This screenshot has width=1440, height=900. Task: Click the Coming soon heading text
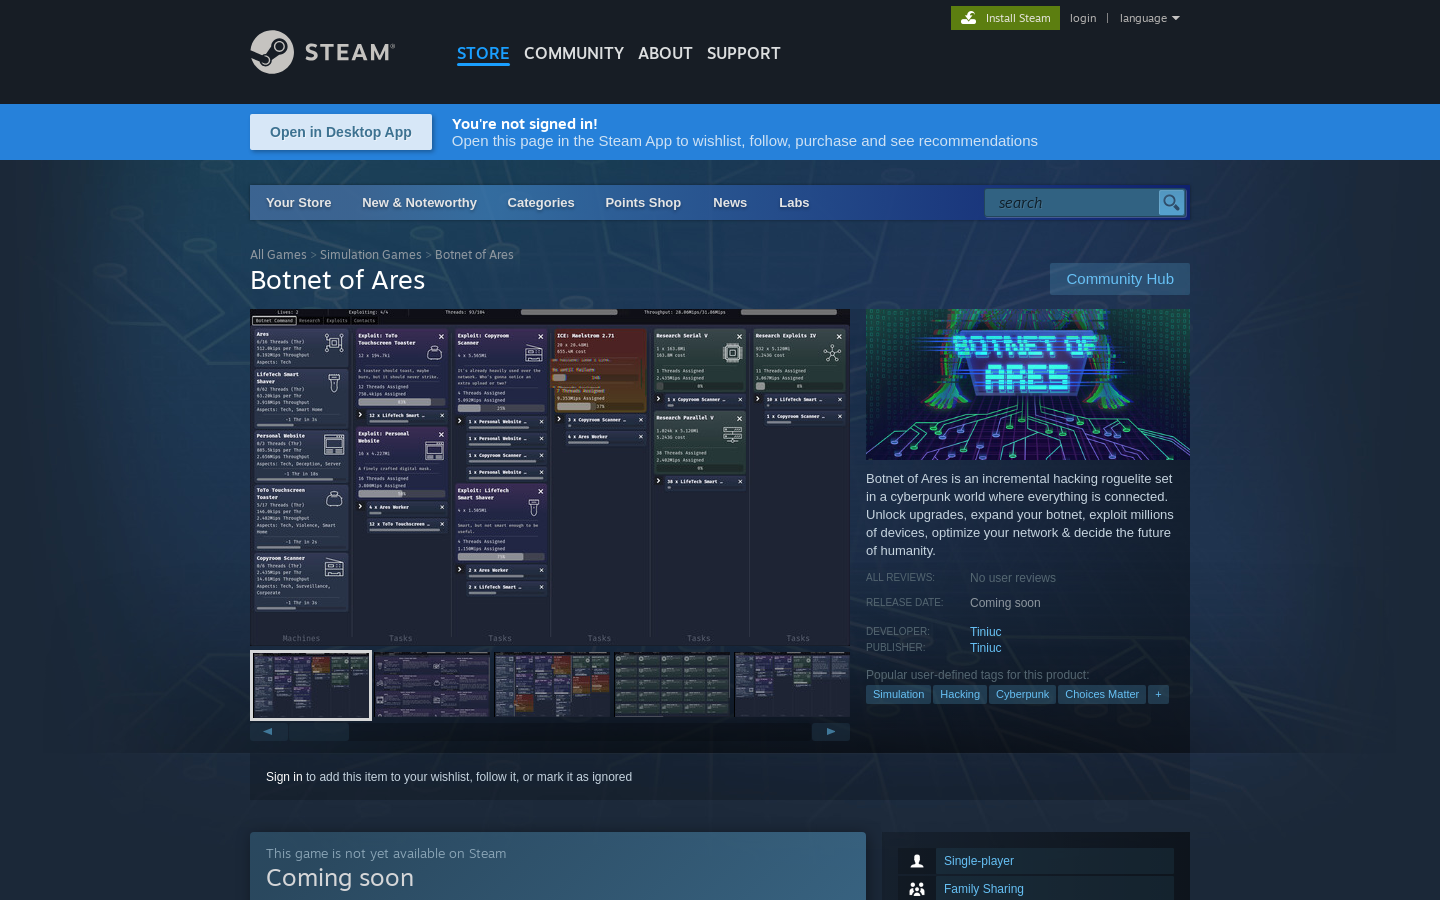click(340, 878)
